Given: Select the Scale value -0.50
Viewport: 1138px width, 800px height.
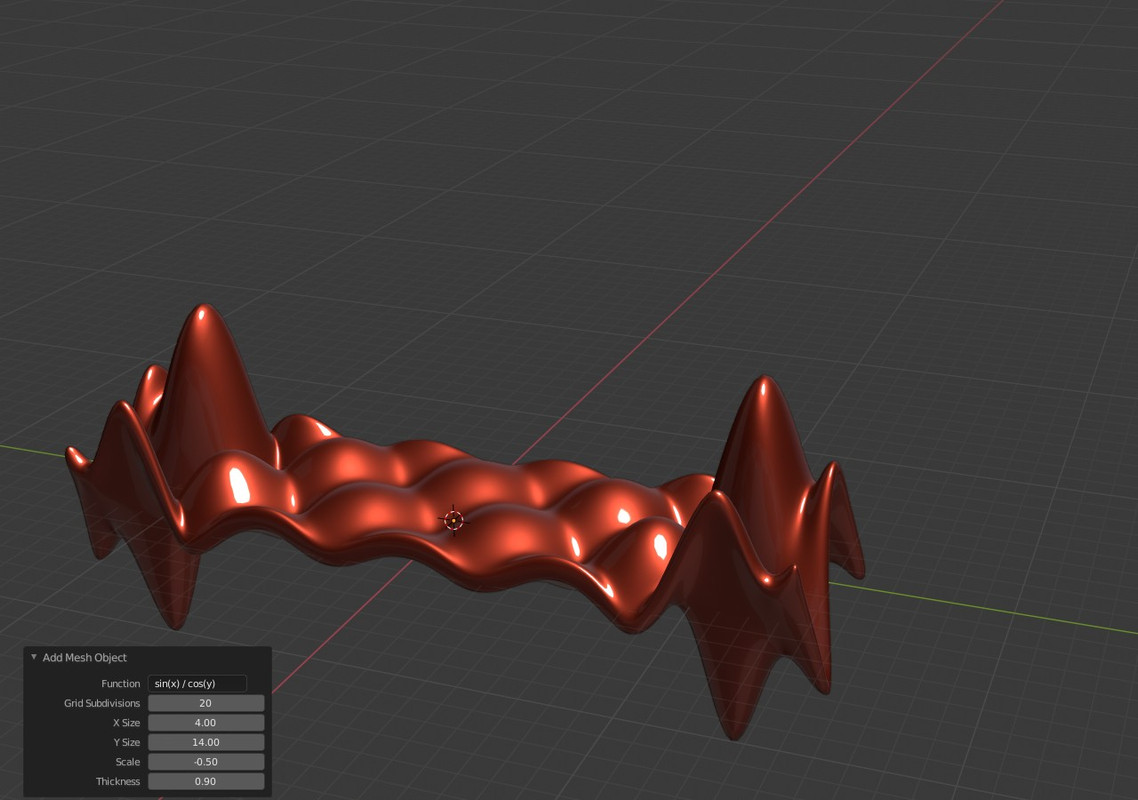Looking at the screenshot, I should (205, 762).
